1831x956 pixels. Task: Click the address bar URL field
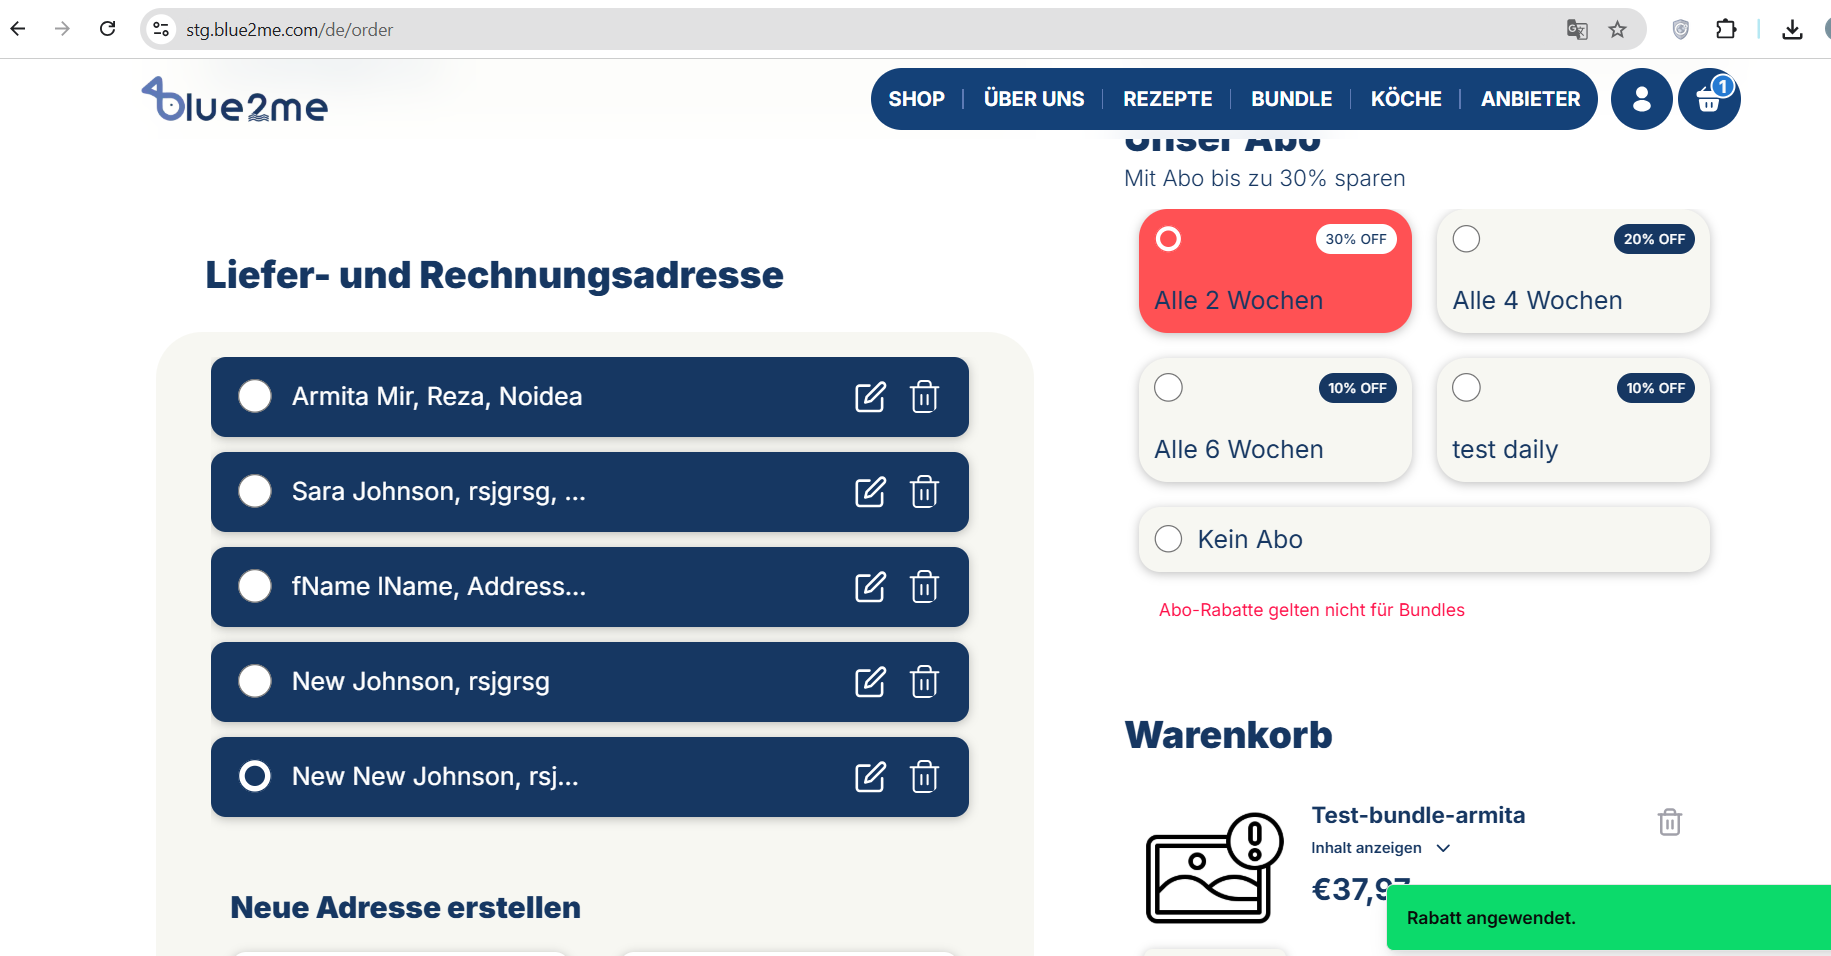pyautogui.click(x=400, y=29)
